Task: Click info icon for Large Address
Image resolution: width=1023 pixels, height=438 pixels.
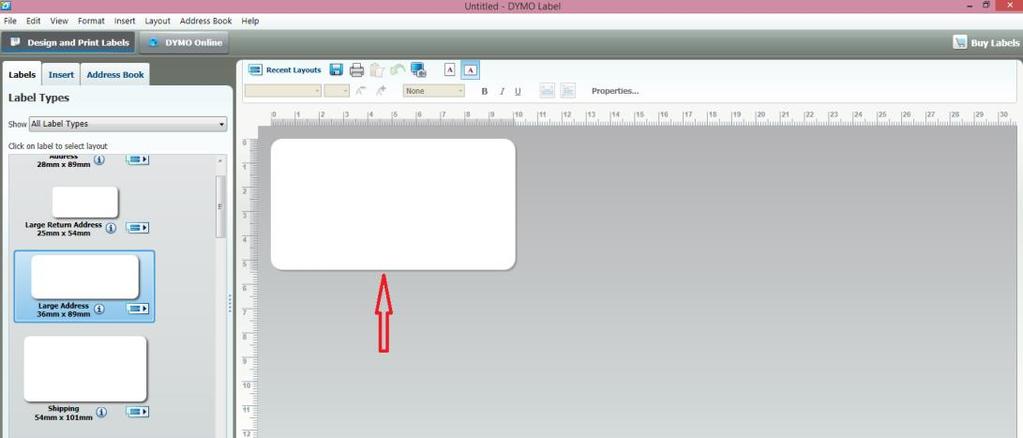Action: pos(99,309)
